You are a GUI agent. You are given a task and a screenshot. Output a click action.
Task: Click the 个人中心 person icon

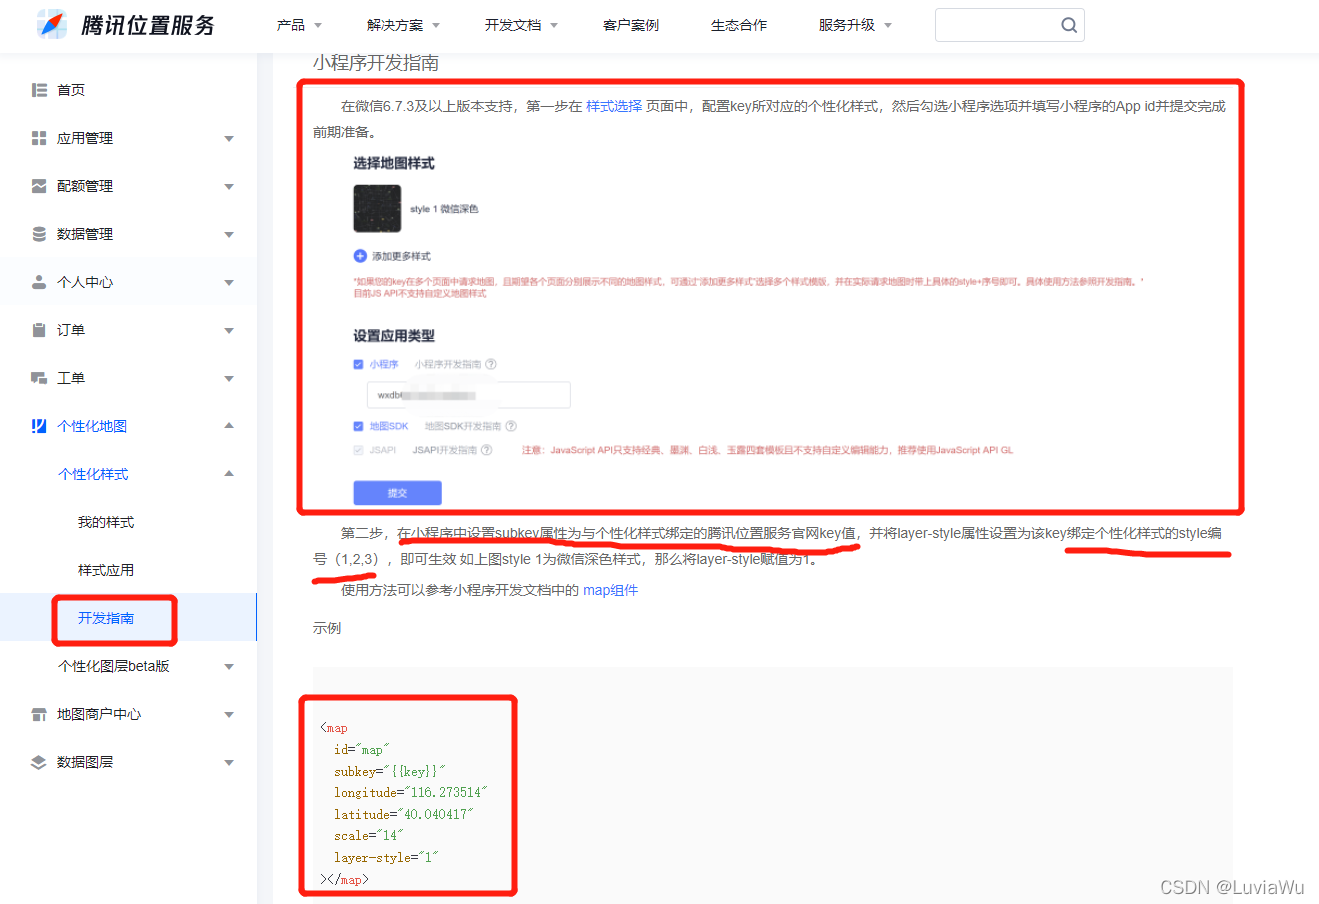click(39, 282)
